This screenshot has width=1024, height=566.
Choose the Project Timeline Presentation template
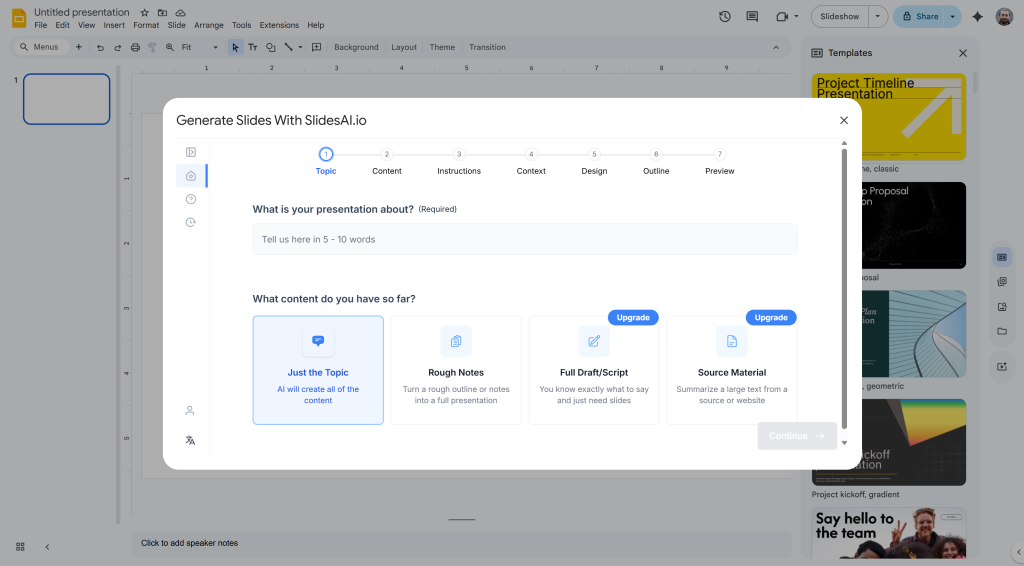[888, 117]
